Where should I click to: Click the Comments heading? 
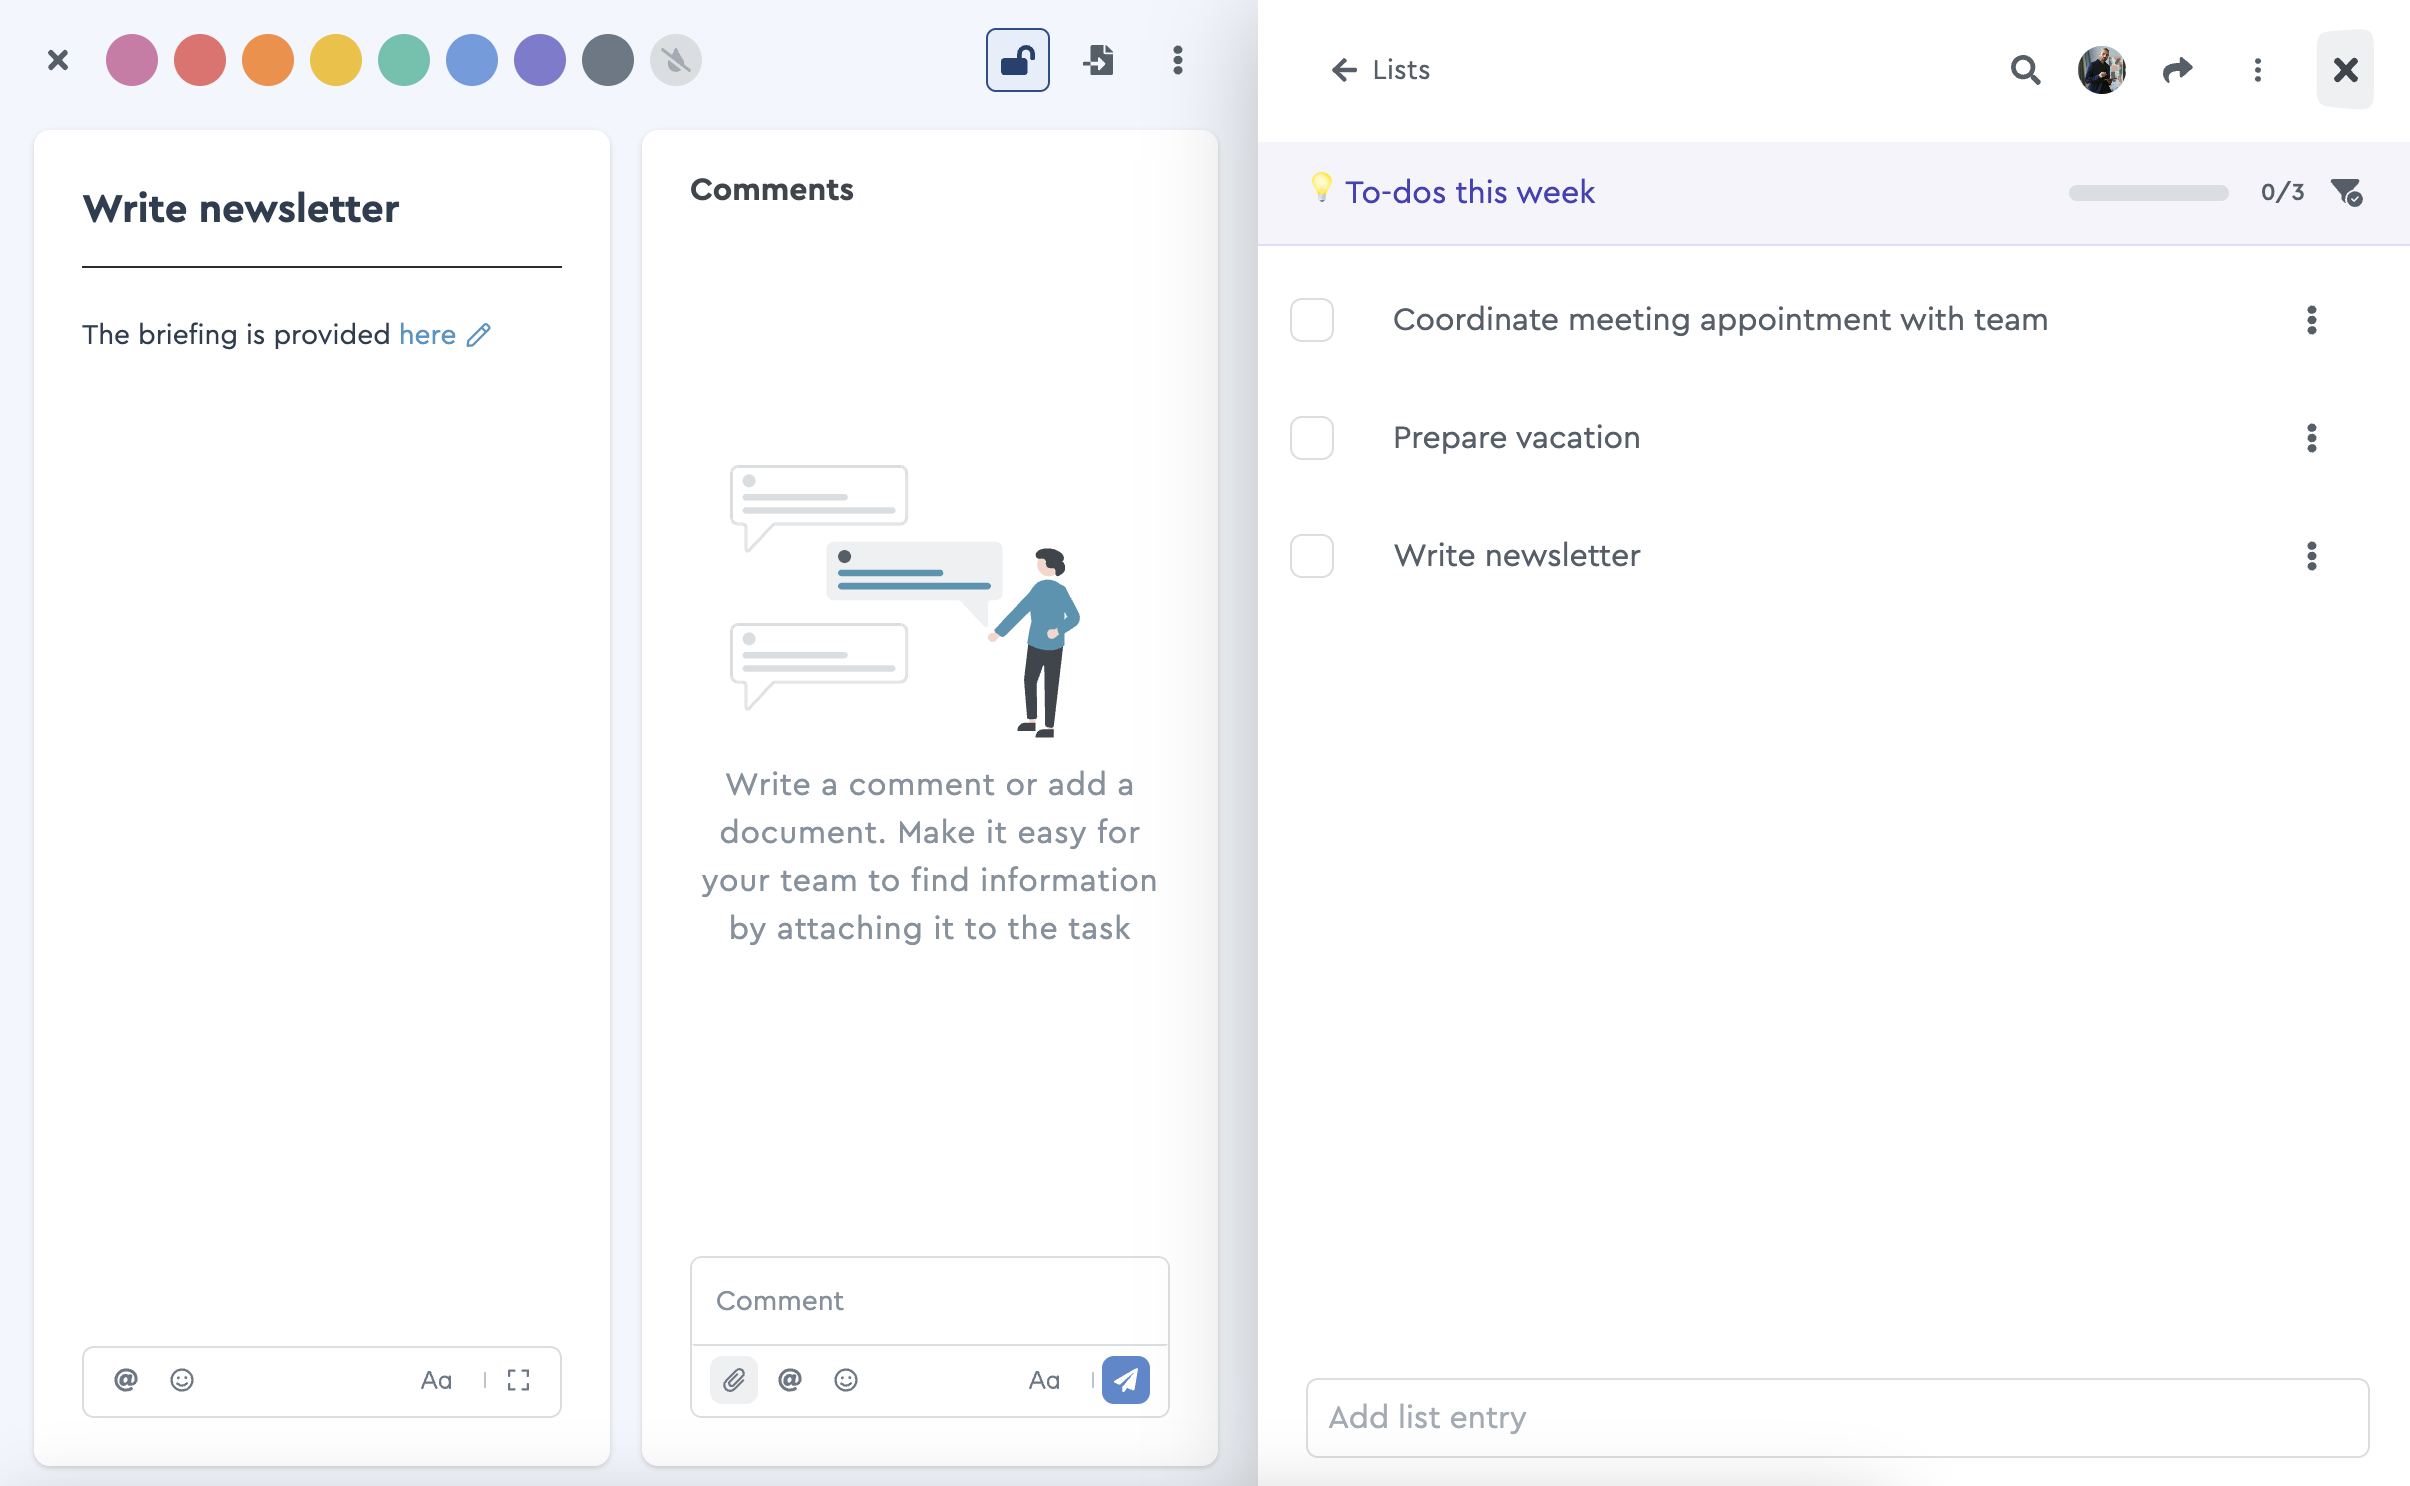[771, 190]
